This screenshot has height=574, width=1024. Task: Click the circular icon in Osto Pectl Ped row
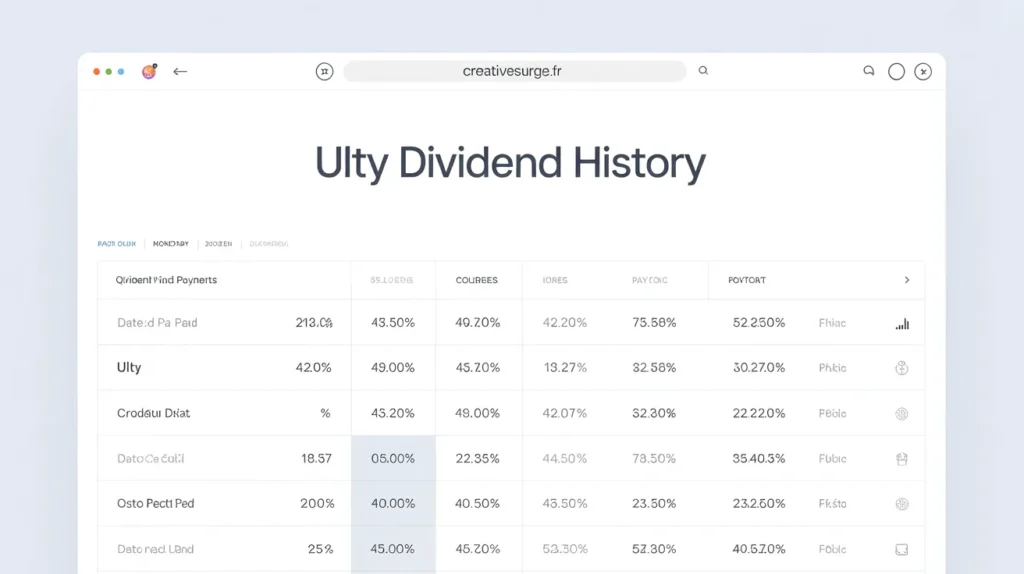coord(901,504)
